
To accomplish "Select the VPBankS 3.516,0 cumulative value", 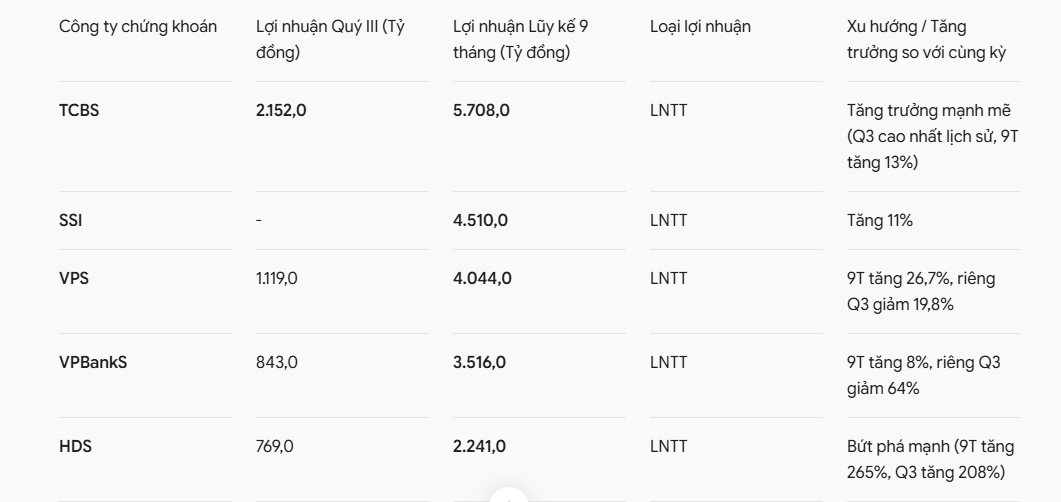I will 479,362.
